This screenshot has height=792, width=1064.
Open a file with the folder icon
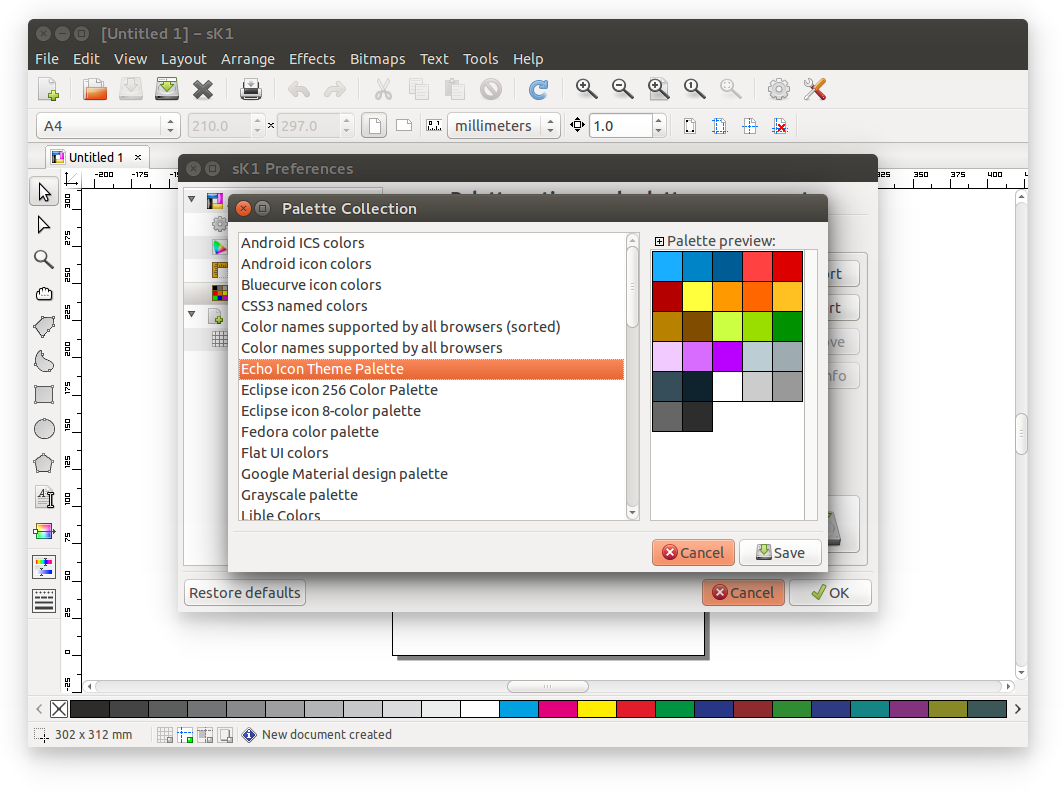tap(94, 90)
